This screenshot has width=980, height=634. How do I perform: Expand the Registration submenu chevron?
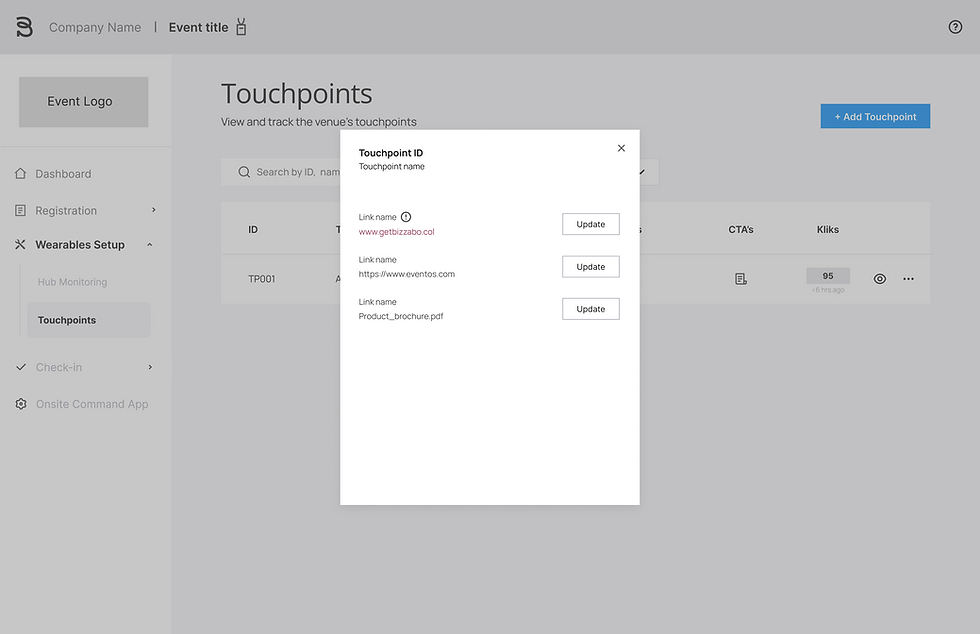[153, 210]
